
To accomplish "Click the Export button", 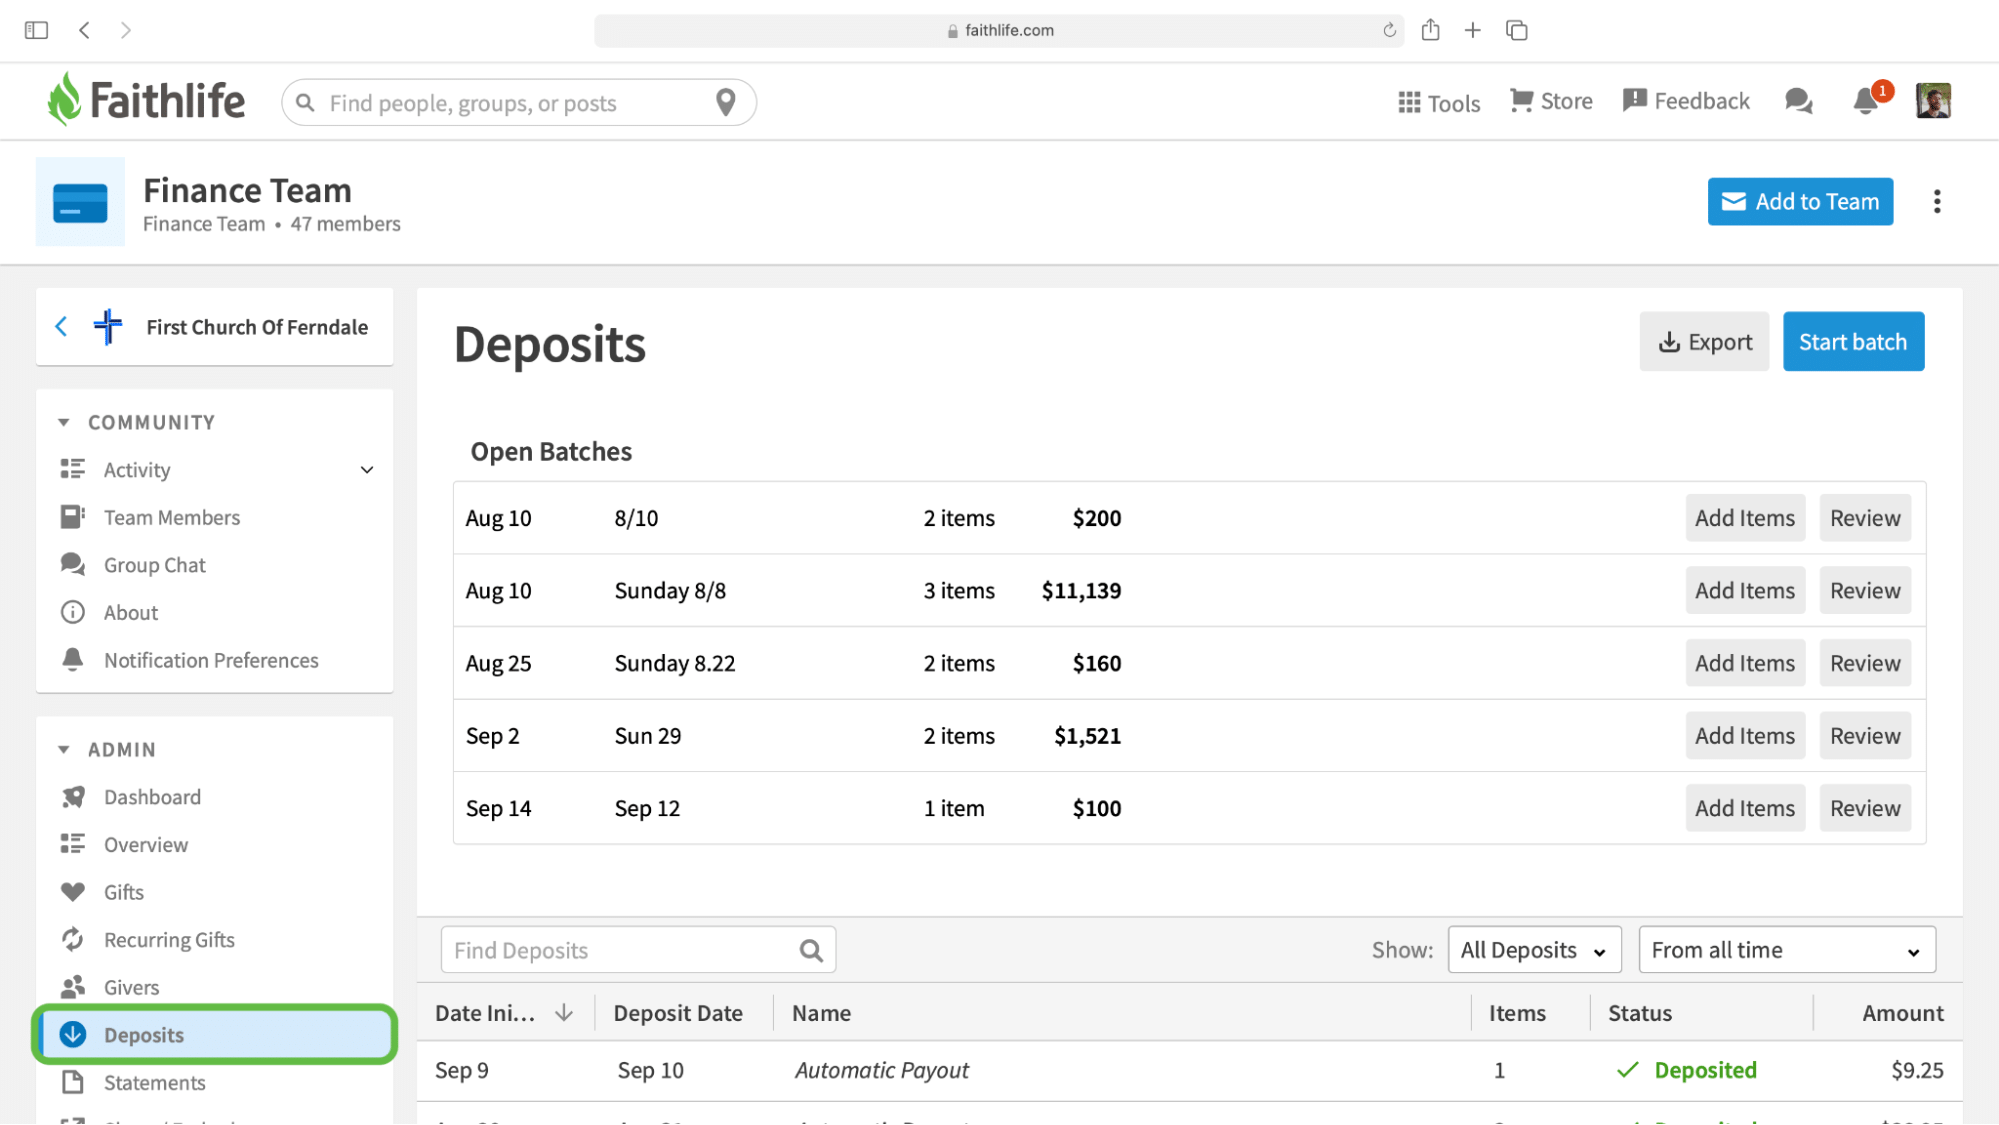I will point(1704,342).
